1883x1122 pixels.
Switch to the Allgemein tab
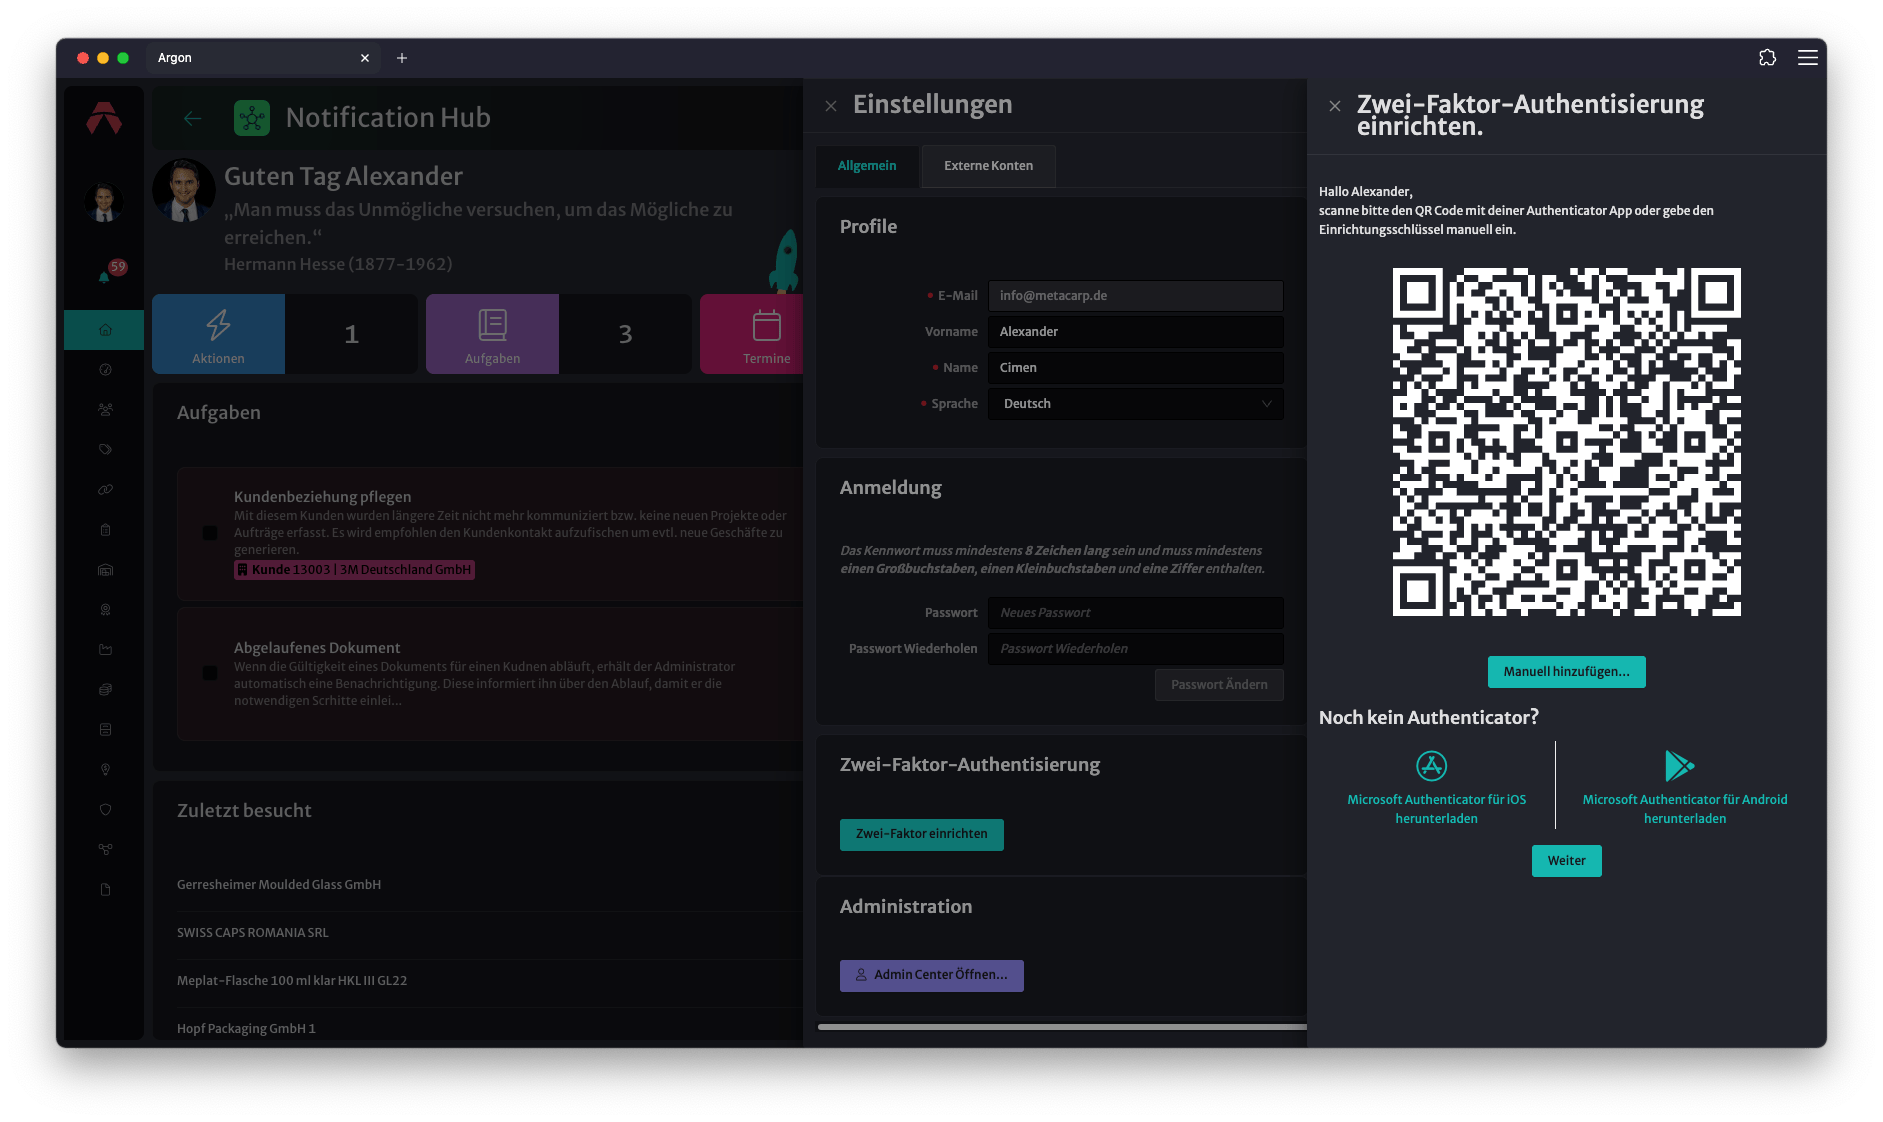tap(867, 166)
